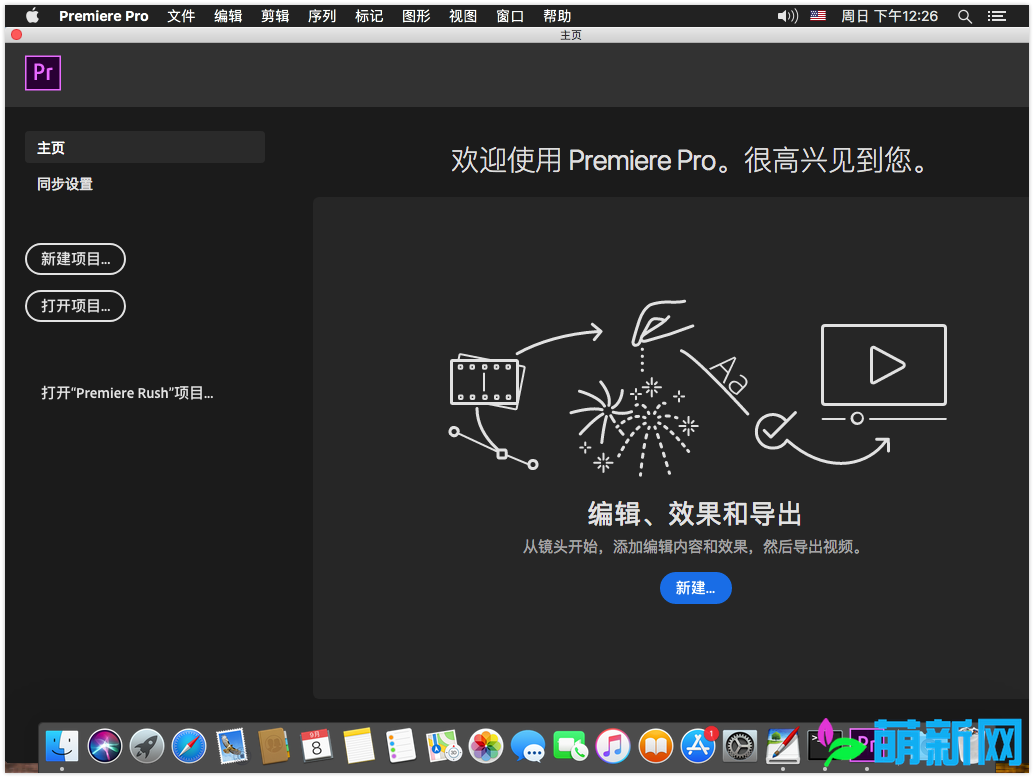
Task: Open App Store with badge in Dock
Action: (698, 746)
